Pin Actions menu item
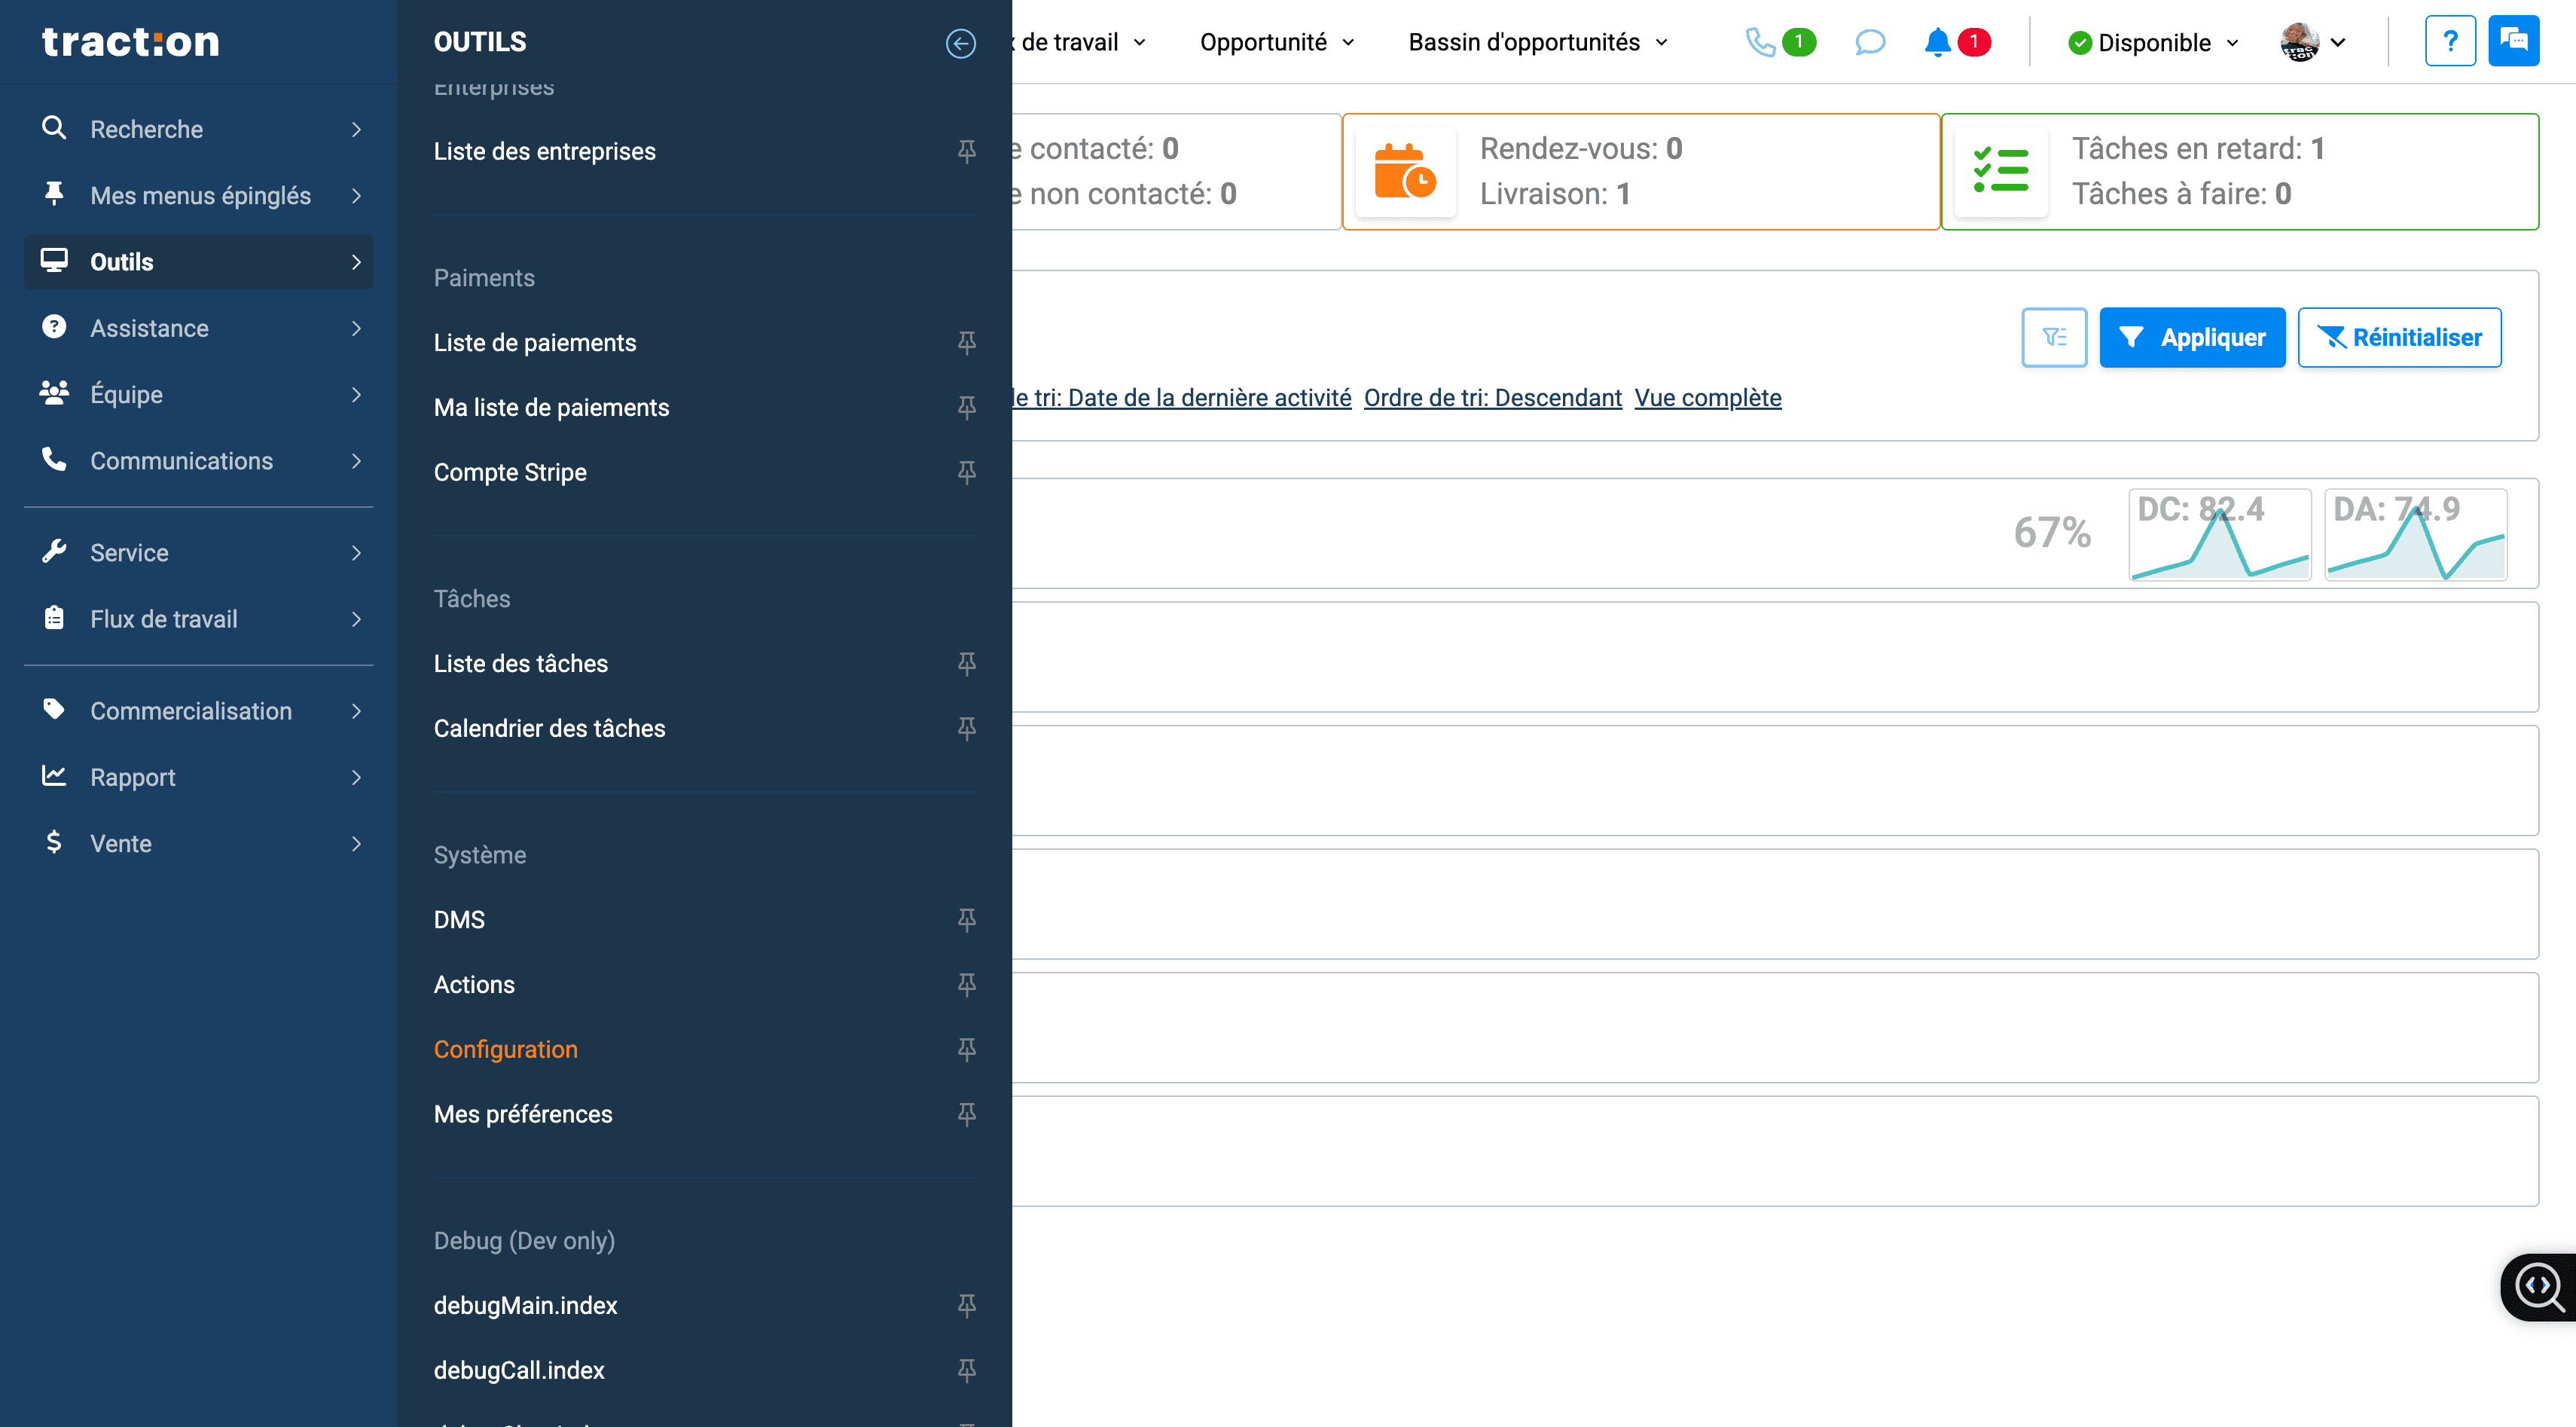The height and width of the screenshot is (1427, 2576). point(966,985)
